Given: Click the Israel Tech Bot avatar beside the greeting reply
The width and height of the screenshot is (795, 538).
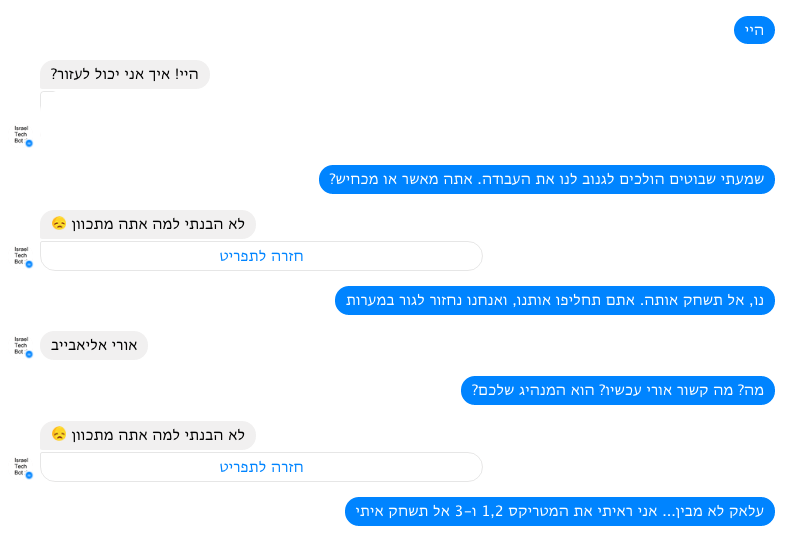Looking at the screenshot, I should point(21,134).
